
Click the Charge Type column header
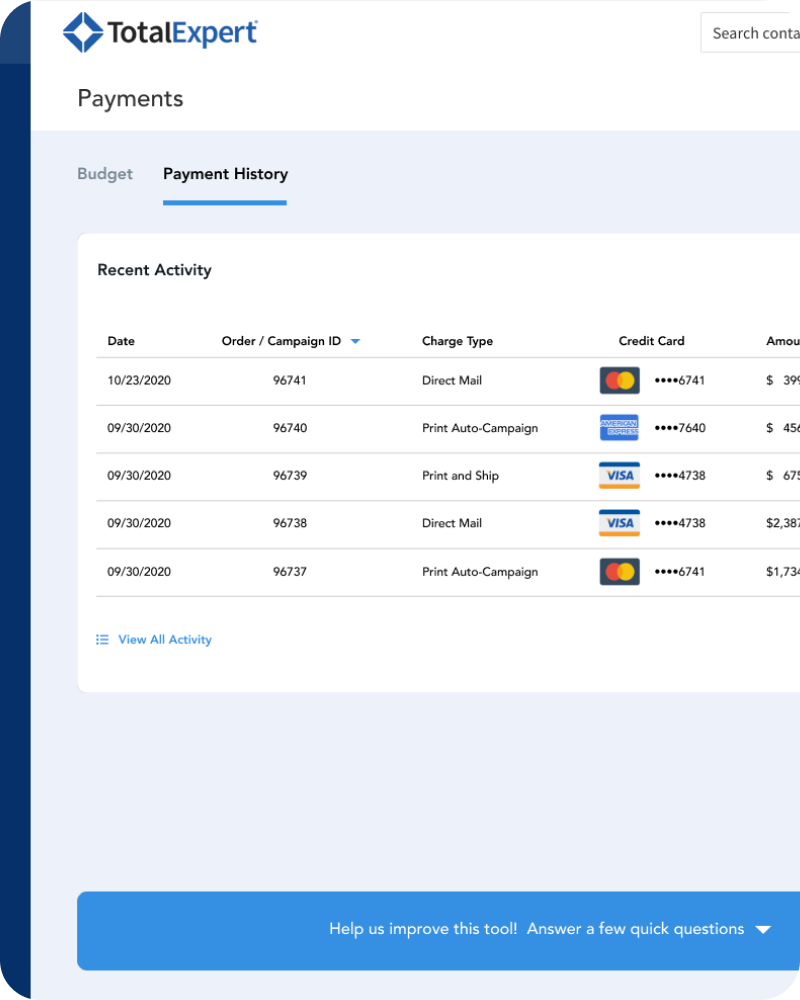click(x=457, y=341)
